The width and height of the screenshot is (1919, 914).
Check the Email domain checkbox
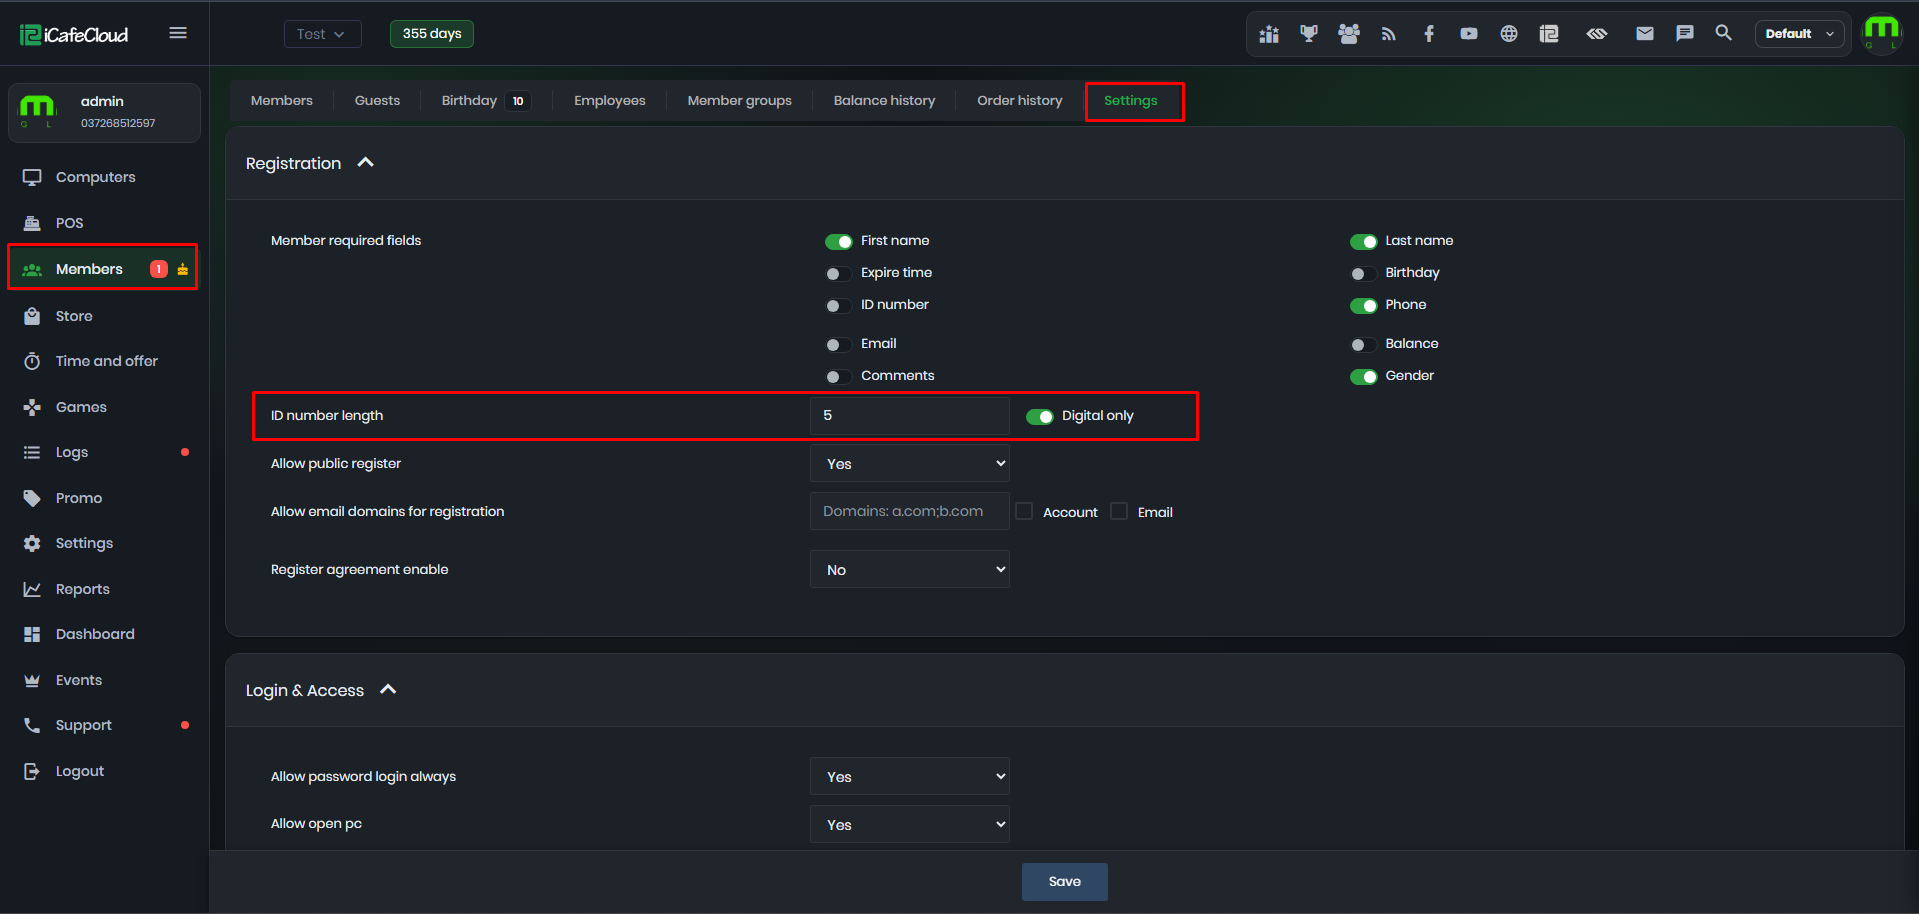click(x=1119, y=511)
